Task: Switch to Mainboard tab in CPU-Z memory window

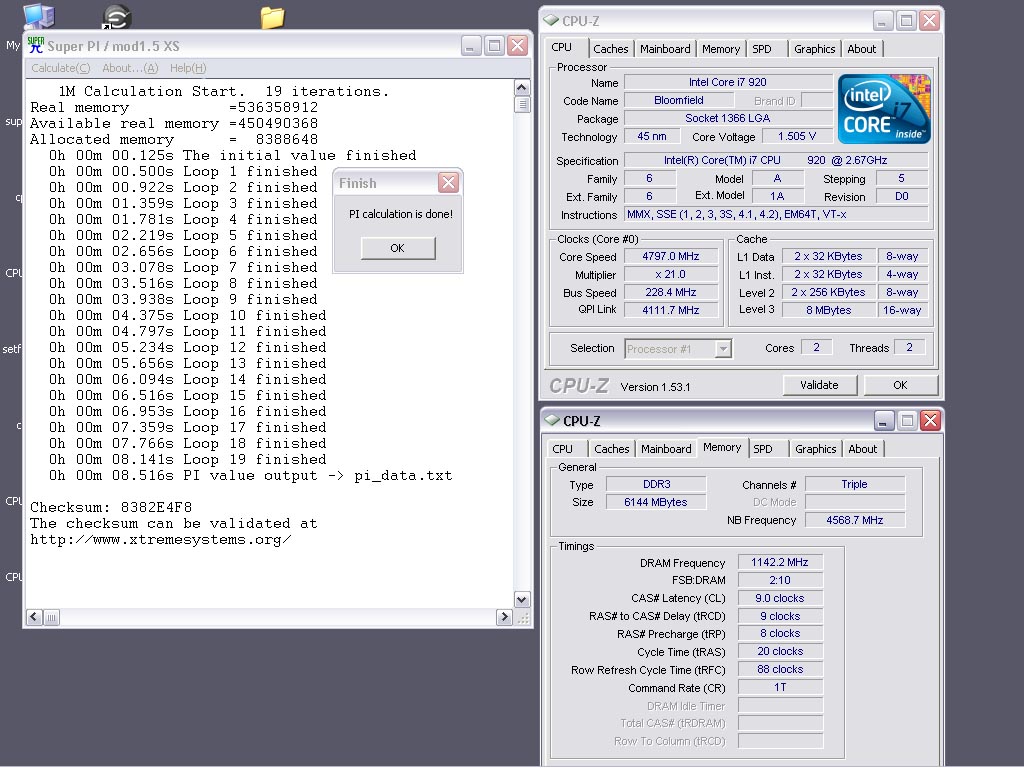Action: 666,449
